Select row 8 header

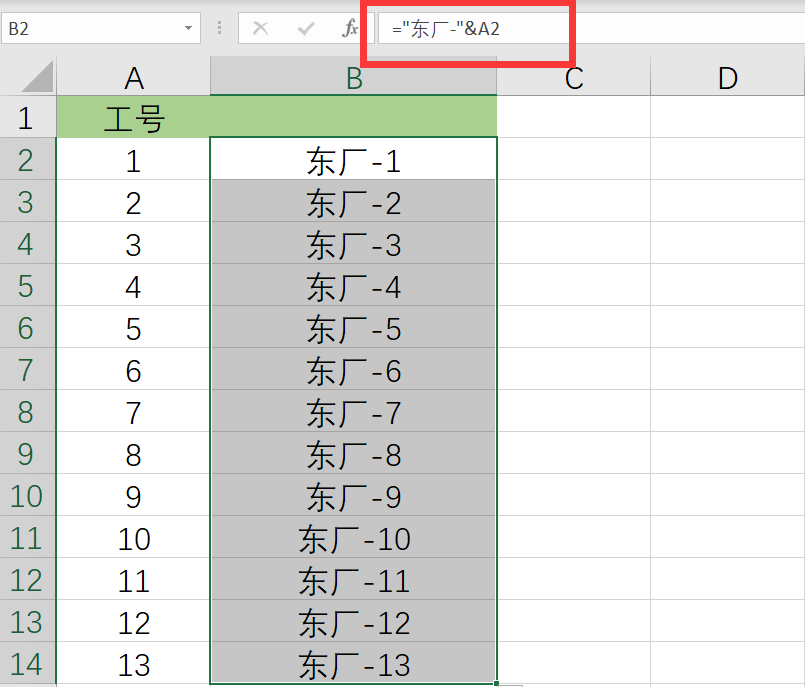pyautogui.click(x=28, y=411)
